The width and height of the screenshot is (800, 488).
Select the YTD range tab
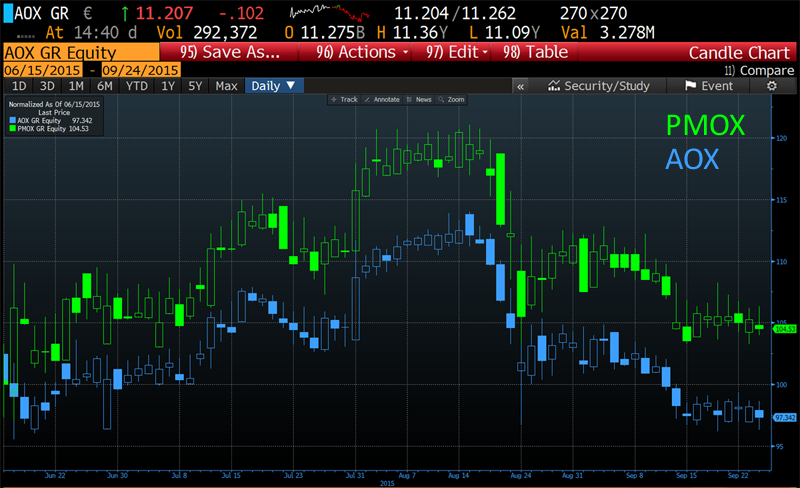pos(137,86)
